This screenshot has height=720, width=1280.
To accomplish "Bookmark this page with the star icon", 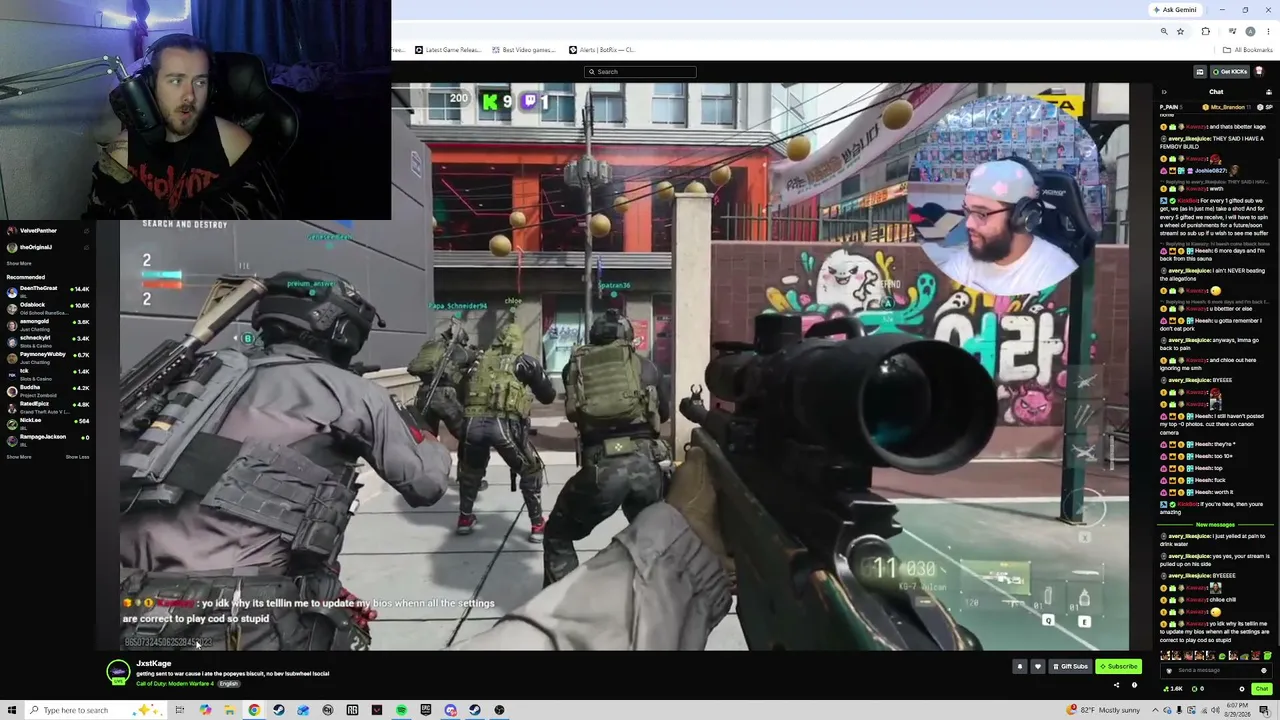I will [1180, 31].
